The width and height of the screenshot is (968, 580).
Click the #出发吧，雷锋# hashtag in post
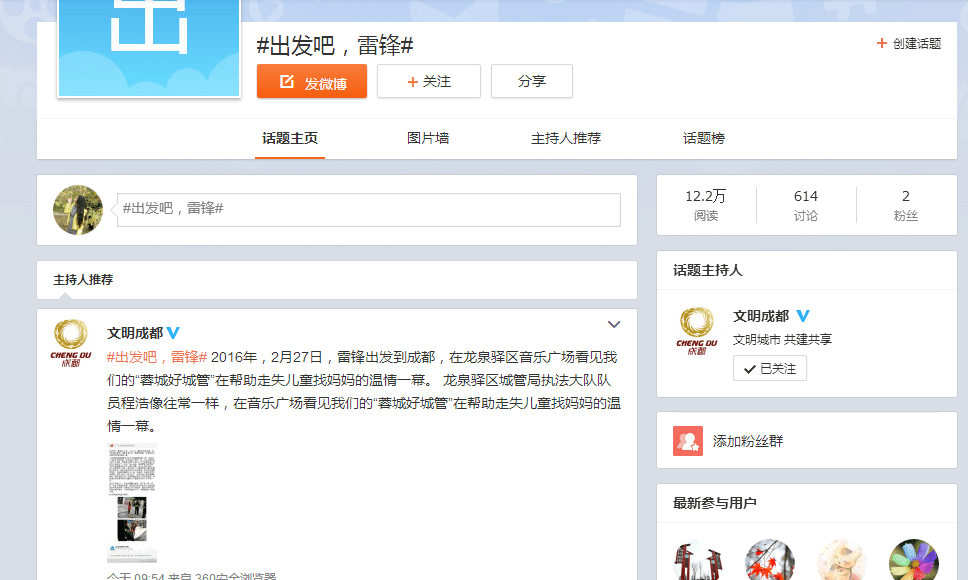click(x=157, y=357)
